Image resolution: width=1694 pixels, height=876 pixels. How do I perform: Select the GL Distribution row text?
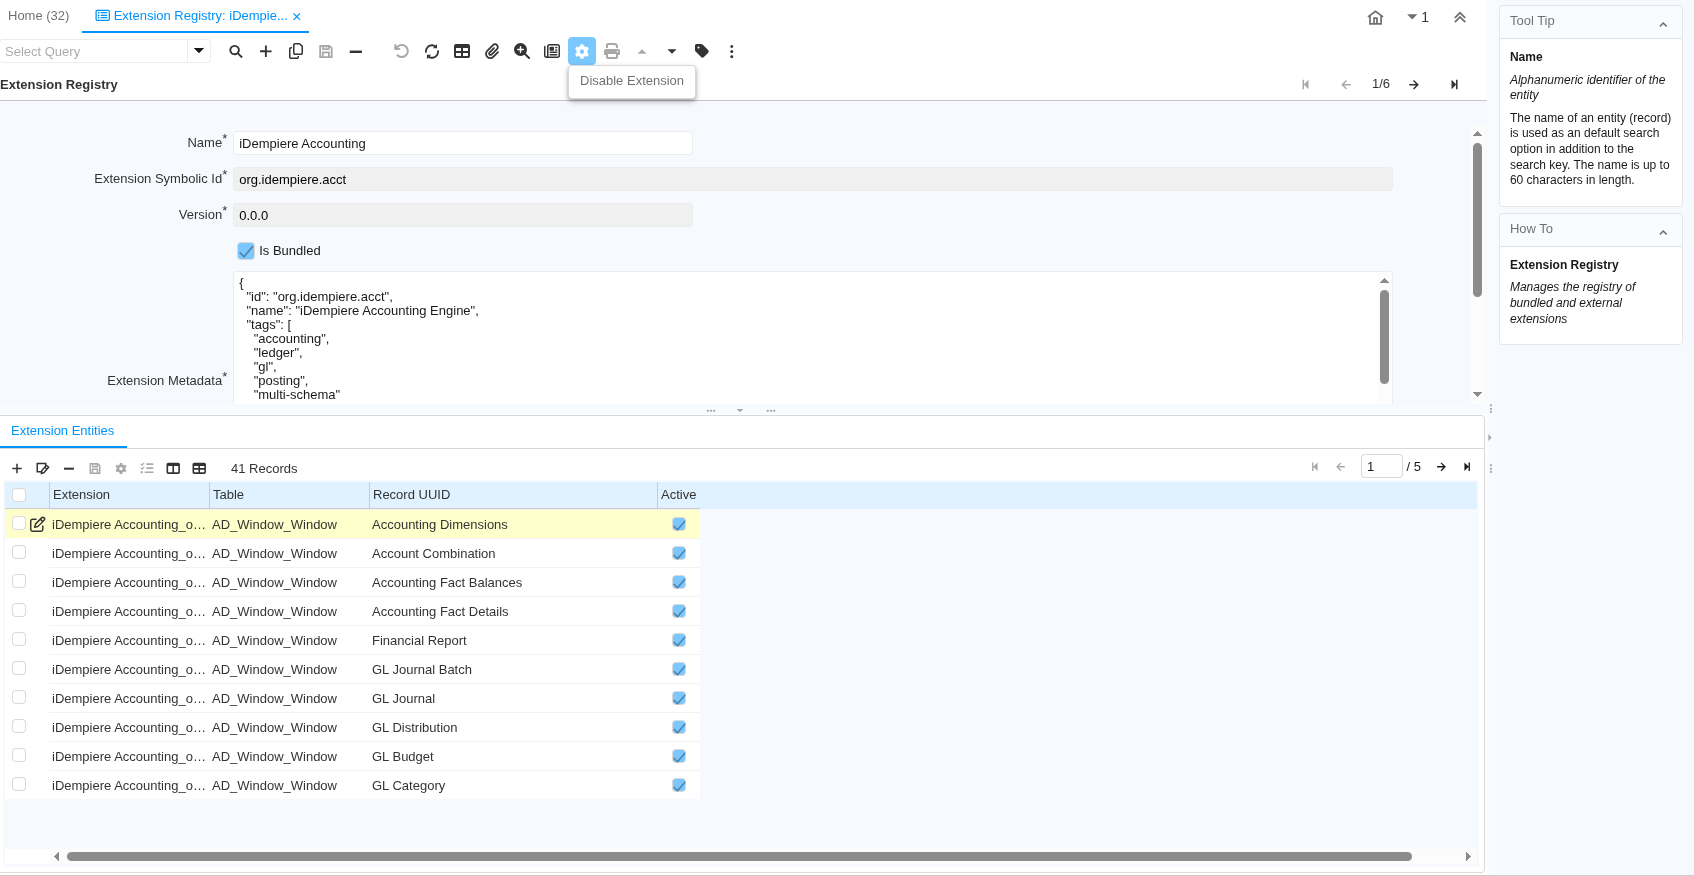coord(415,727)
